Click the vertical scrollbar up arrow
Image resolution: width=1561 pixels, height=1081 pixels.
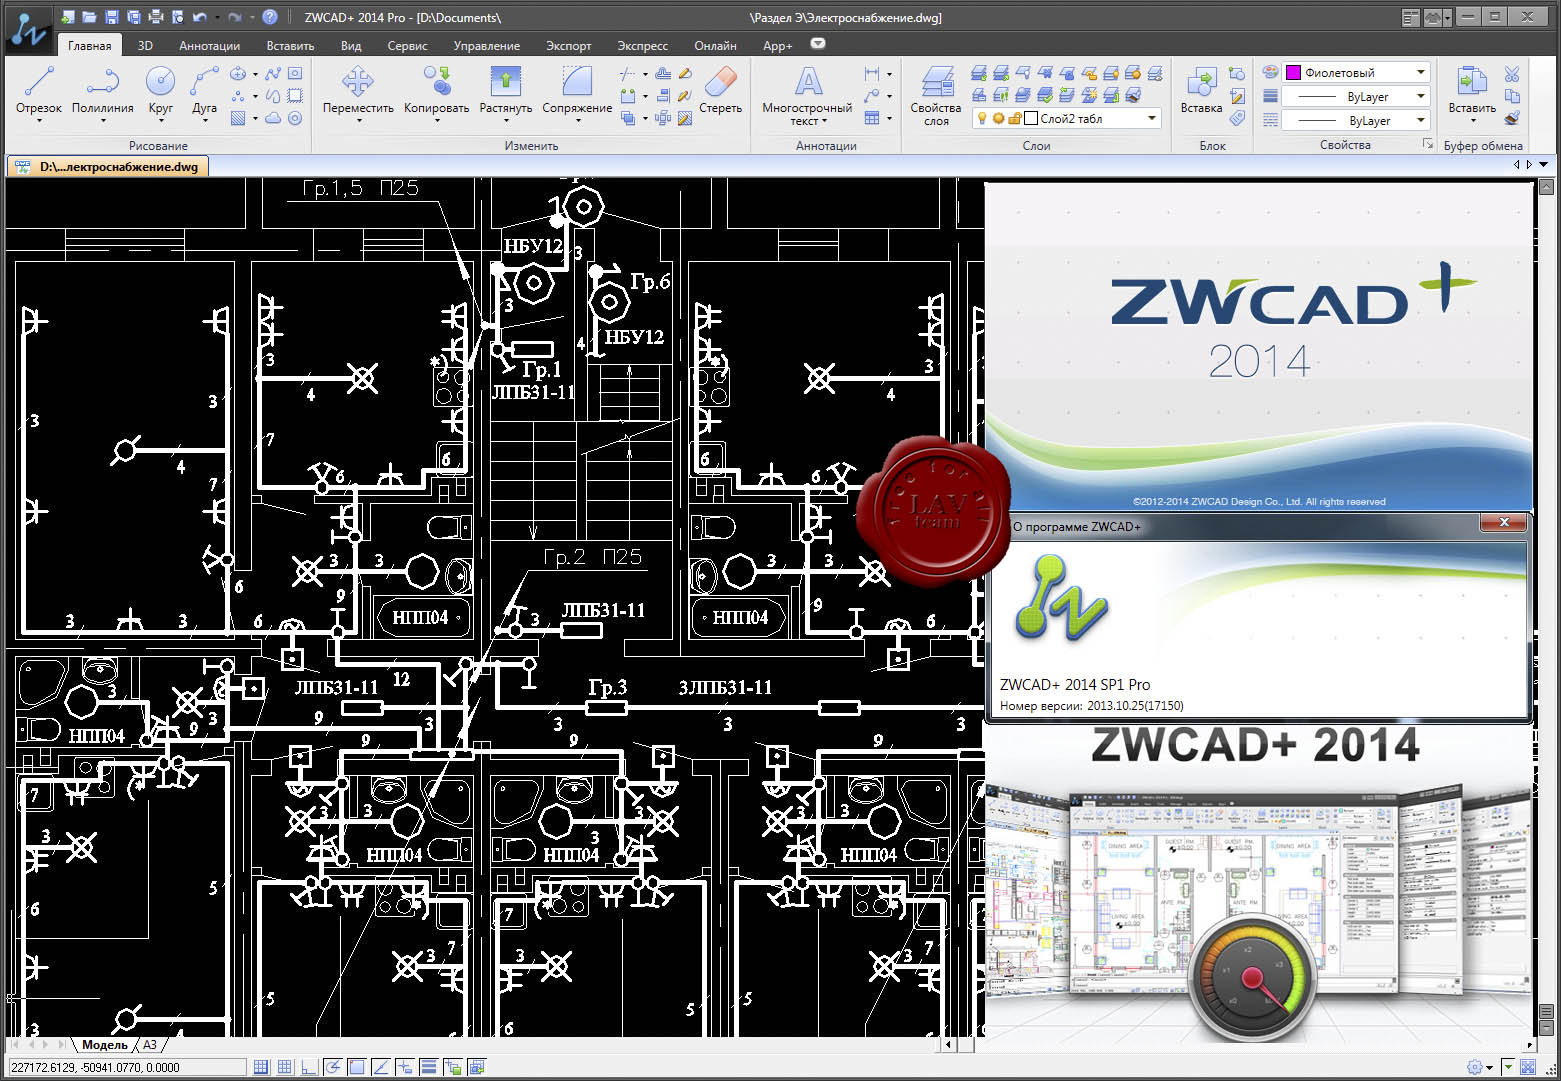click(1548, 186)
